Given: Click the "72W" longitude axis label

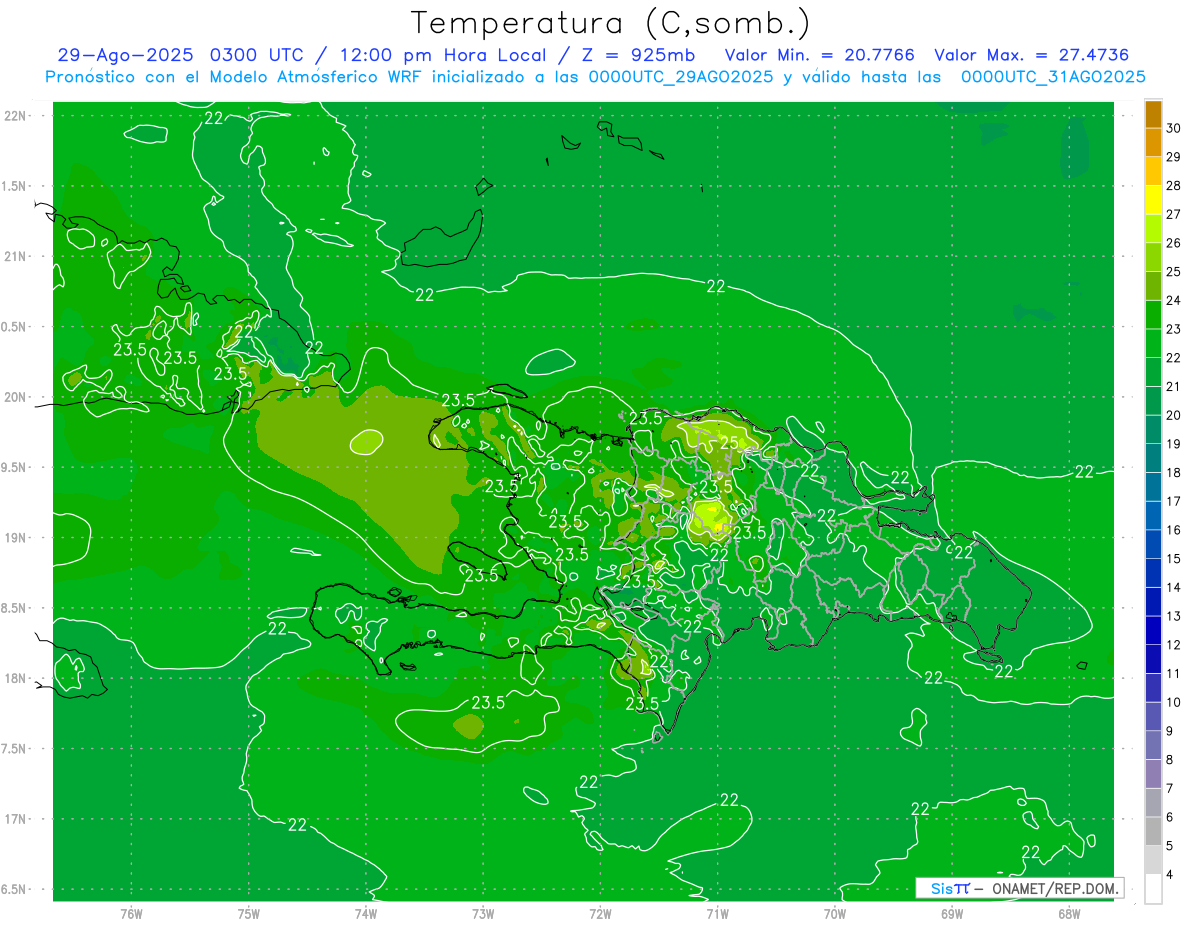Looking at the screenshot, I should 600,914.
